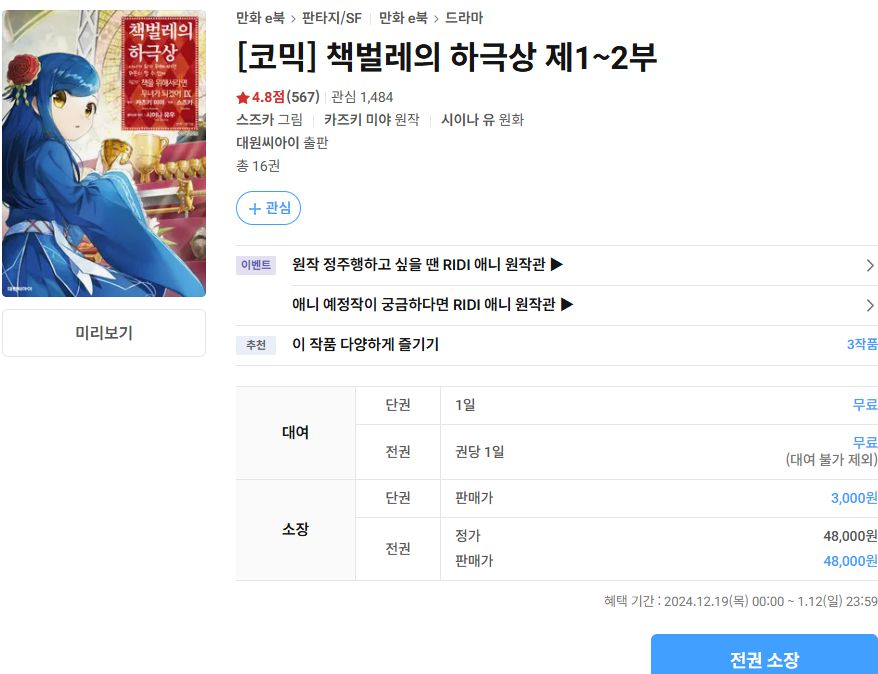Screen dimensions: 878x674
Task: Go to 판타지/SF breadcrumb category
Action: (331, 18)
